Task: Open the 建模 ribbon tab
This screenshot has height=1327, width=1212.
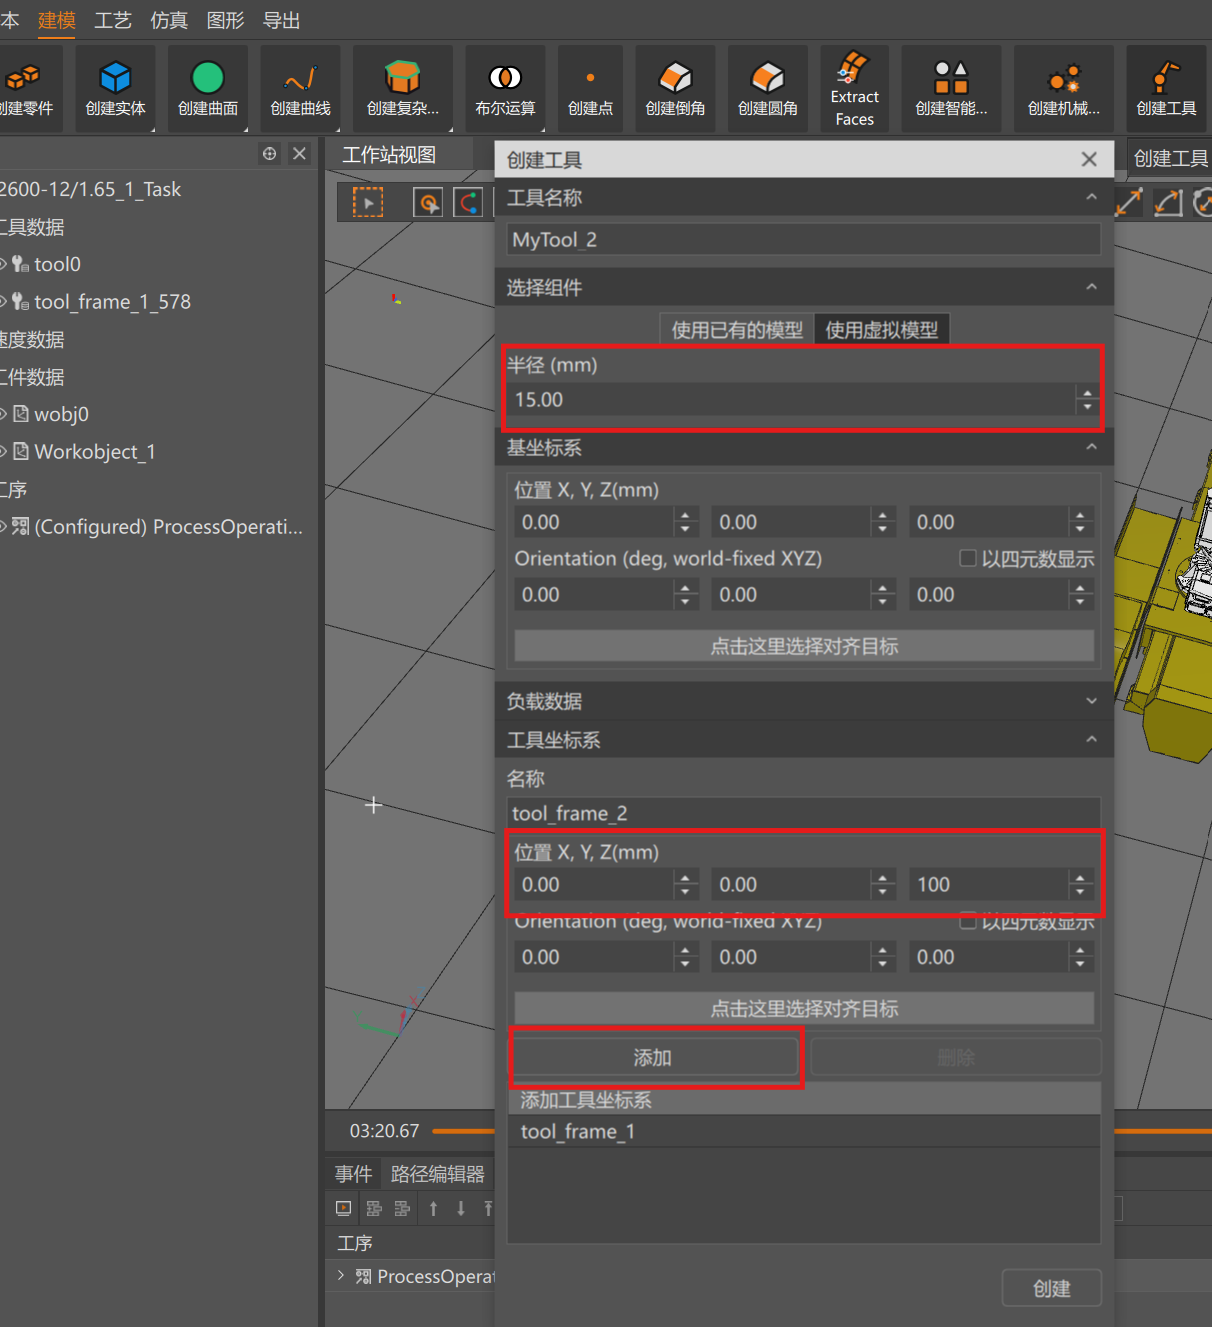Action: pyautogui.click(x=57, y=20)
